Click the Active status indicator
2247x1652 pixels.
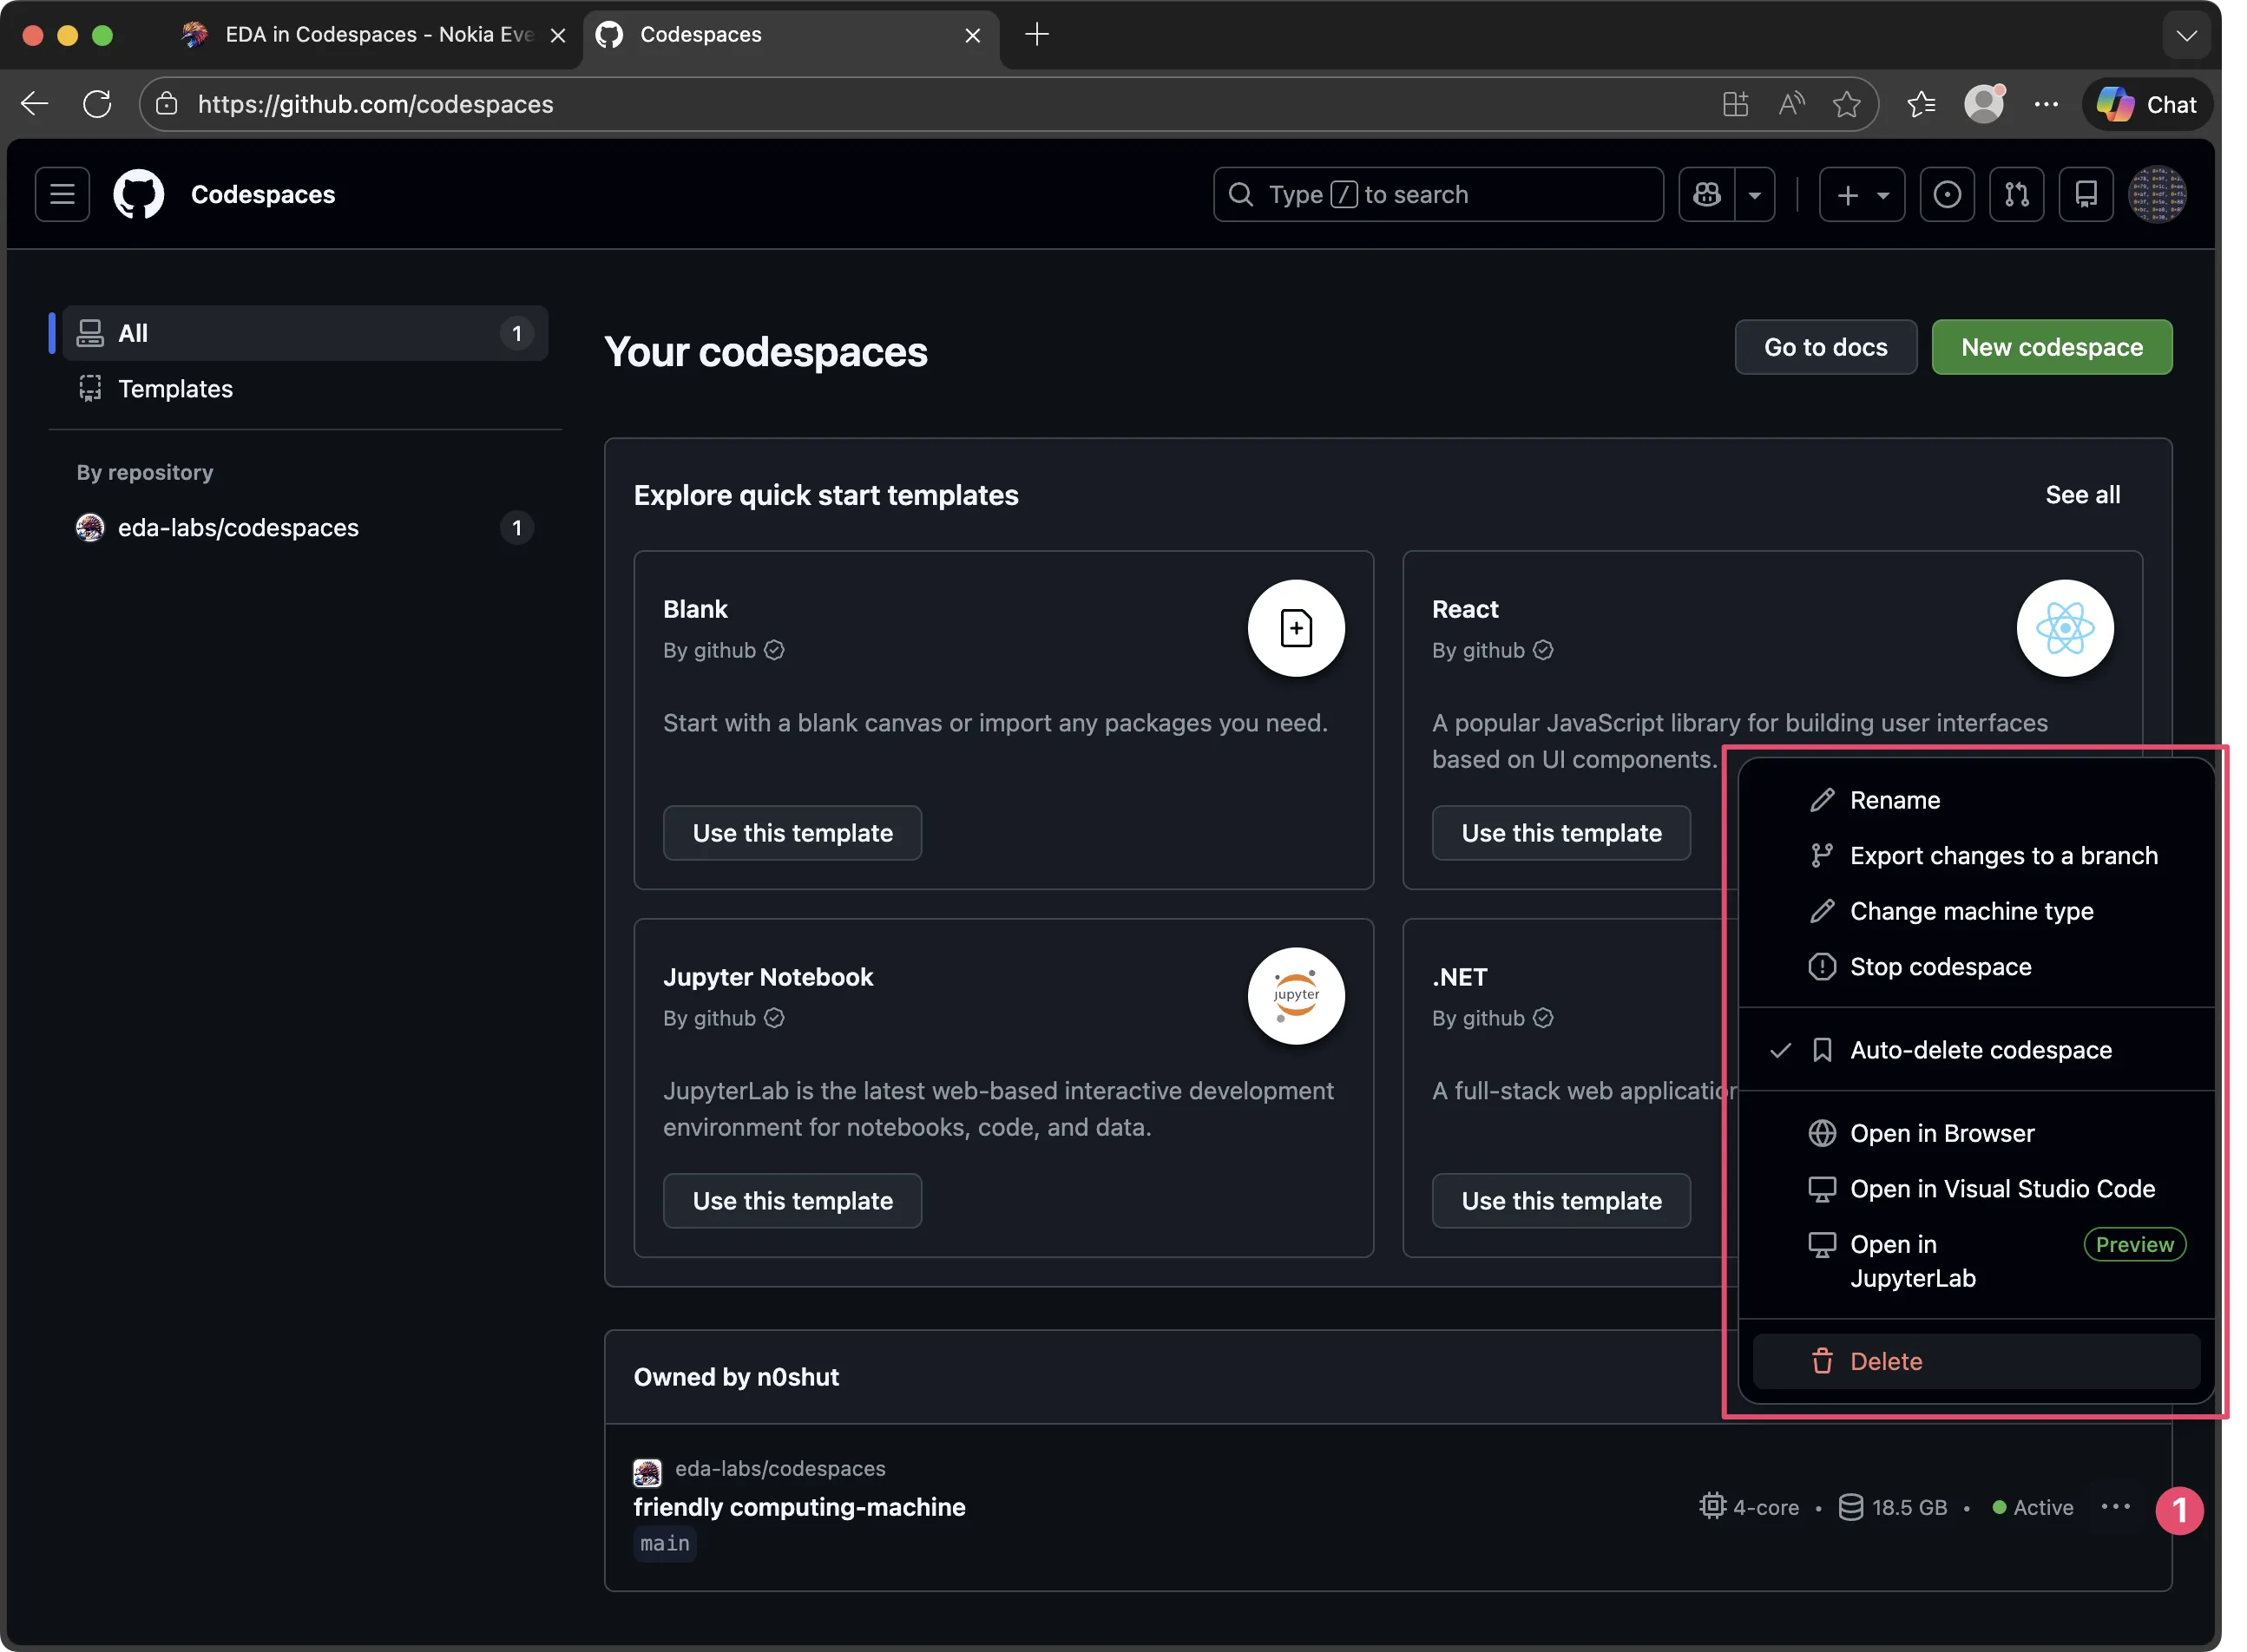click(x=2032, y=1507)
